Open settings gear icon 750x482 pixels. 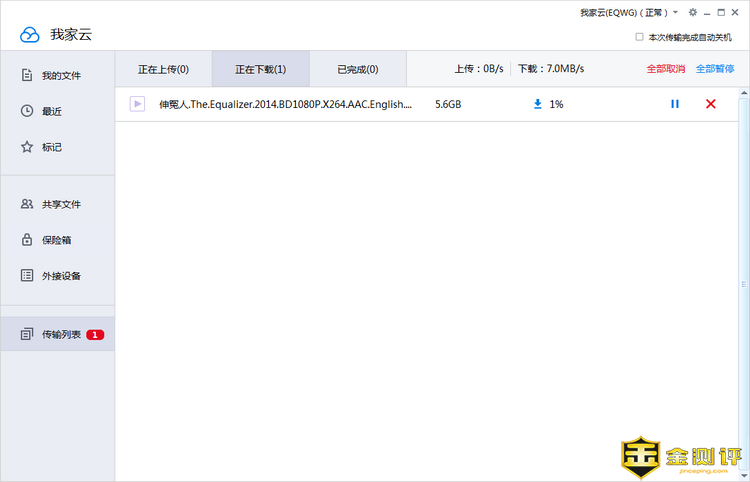point(693,13)
